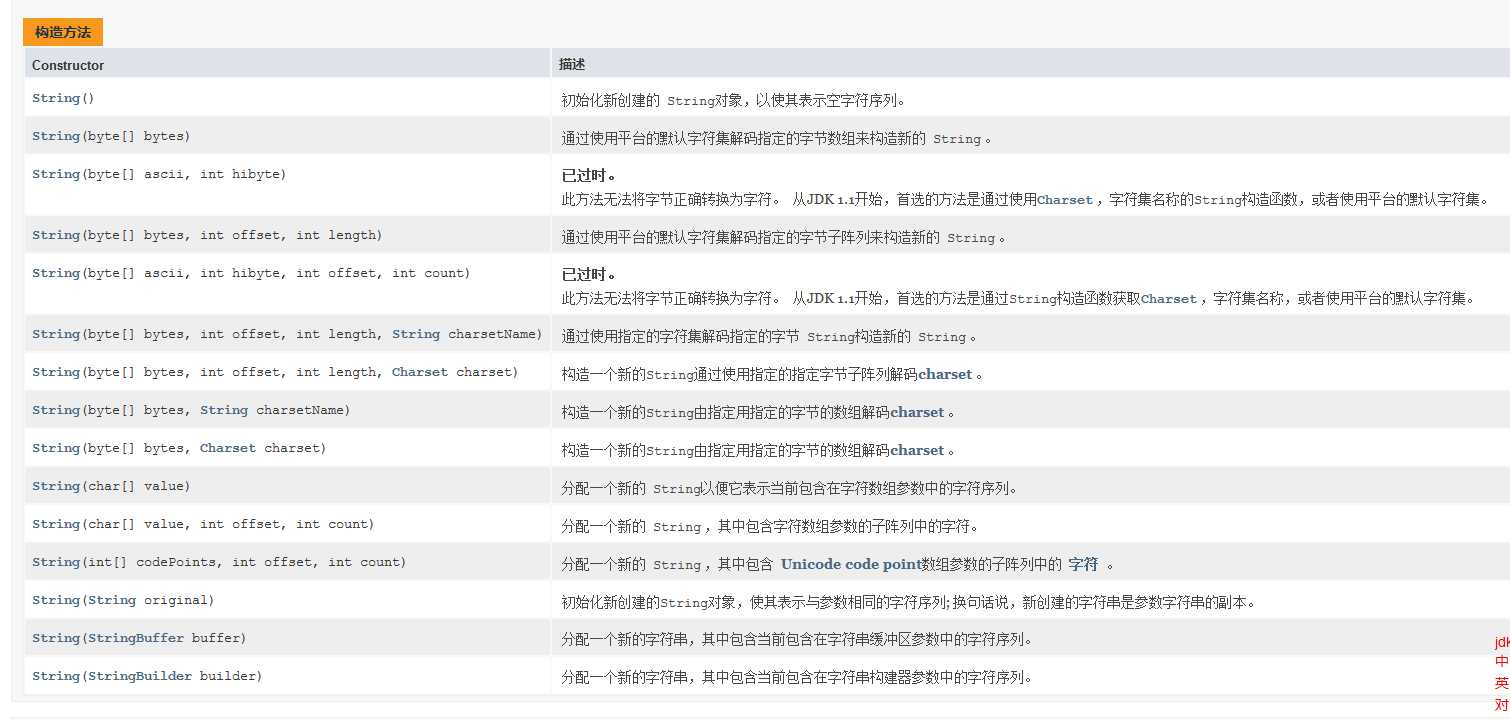Click description 新创建的字符串是参数字符串的副本
Viewport: 1510px width, 720px height.
coord(908,603)
